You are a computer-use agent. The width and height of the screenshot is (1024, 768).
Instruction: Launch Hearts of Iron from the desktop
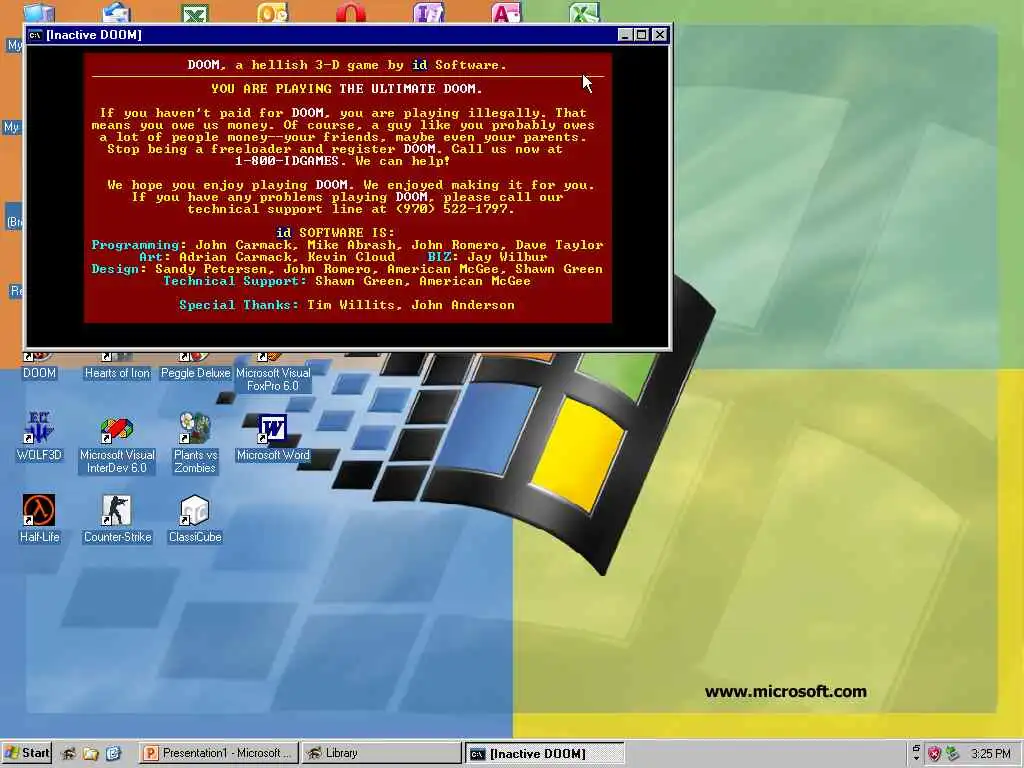pyautogui.click(x=117, y=367)
